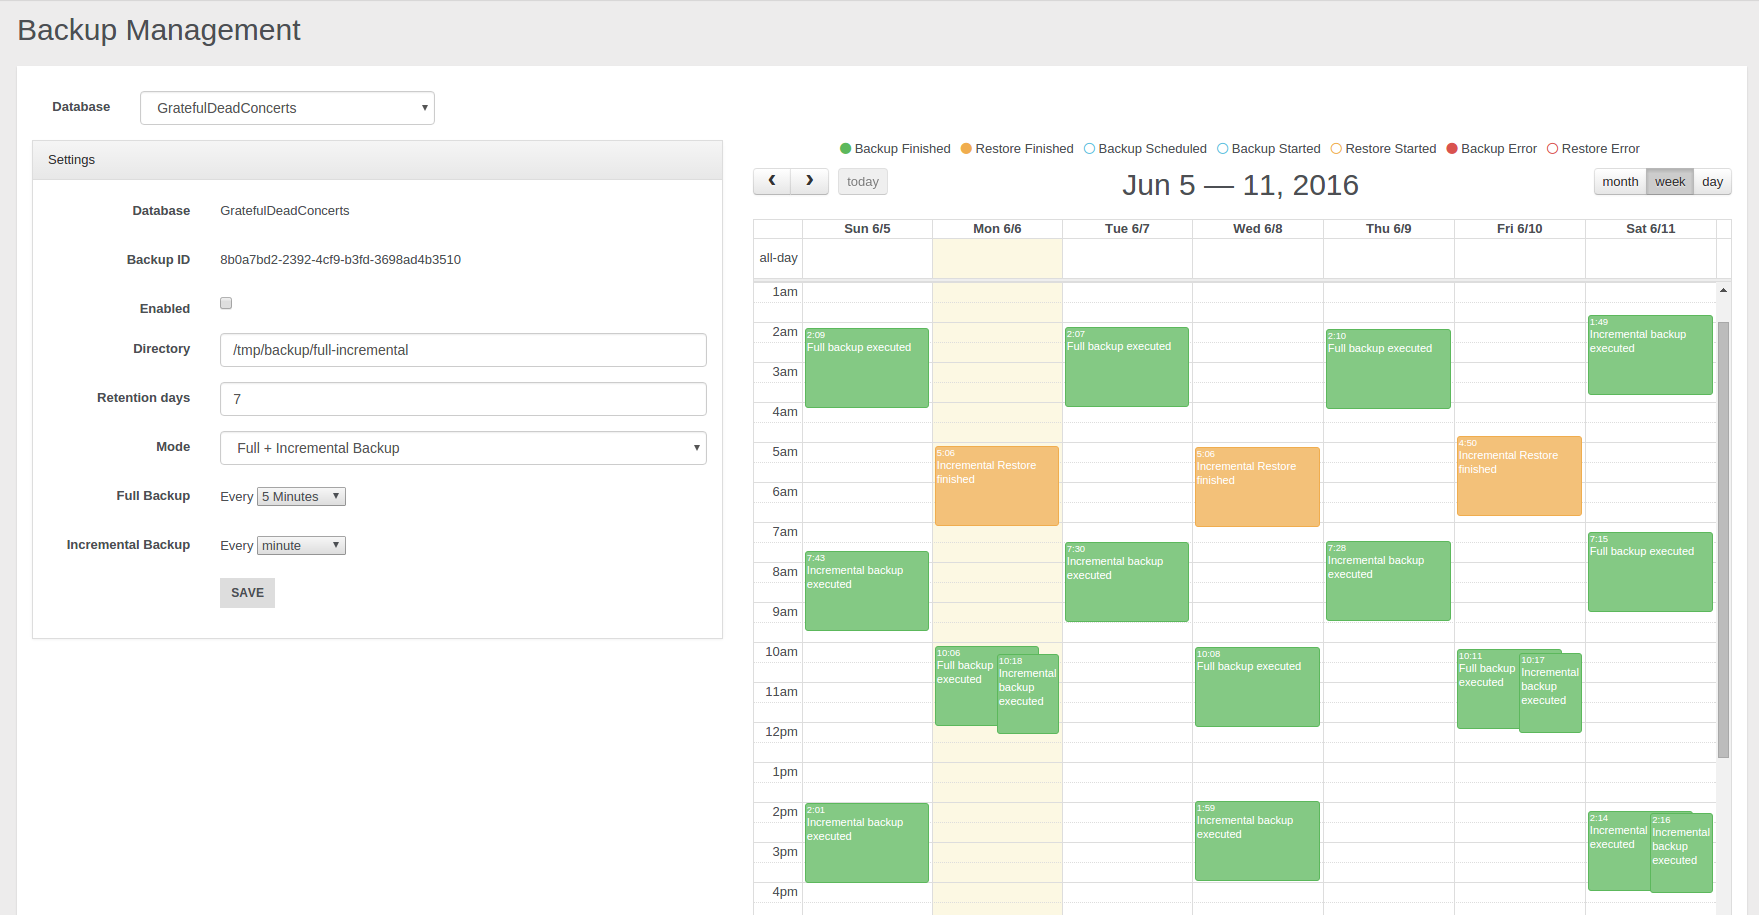Go to previous week with left arrow
1759x915 pixels.
point(771,181)
